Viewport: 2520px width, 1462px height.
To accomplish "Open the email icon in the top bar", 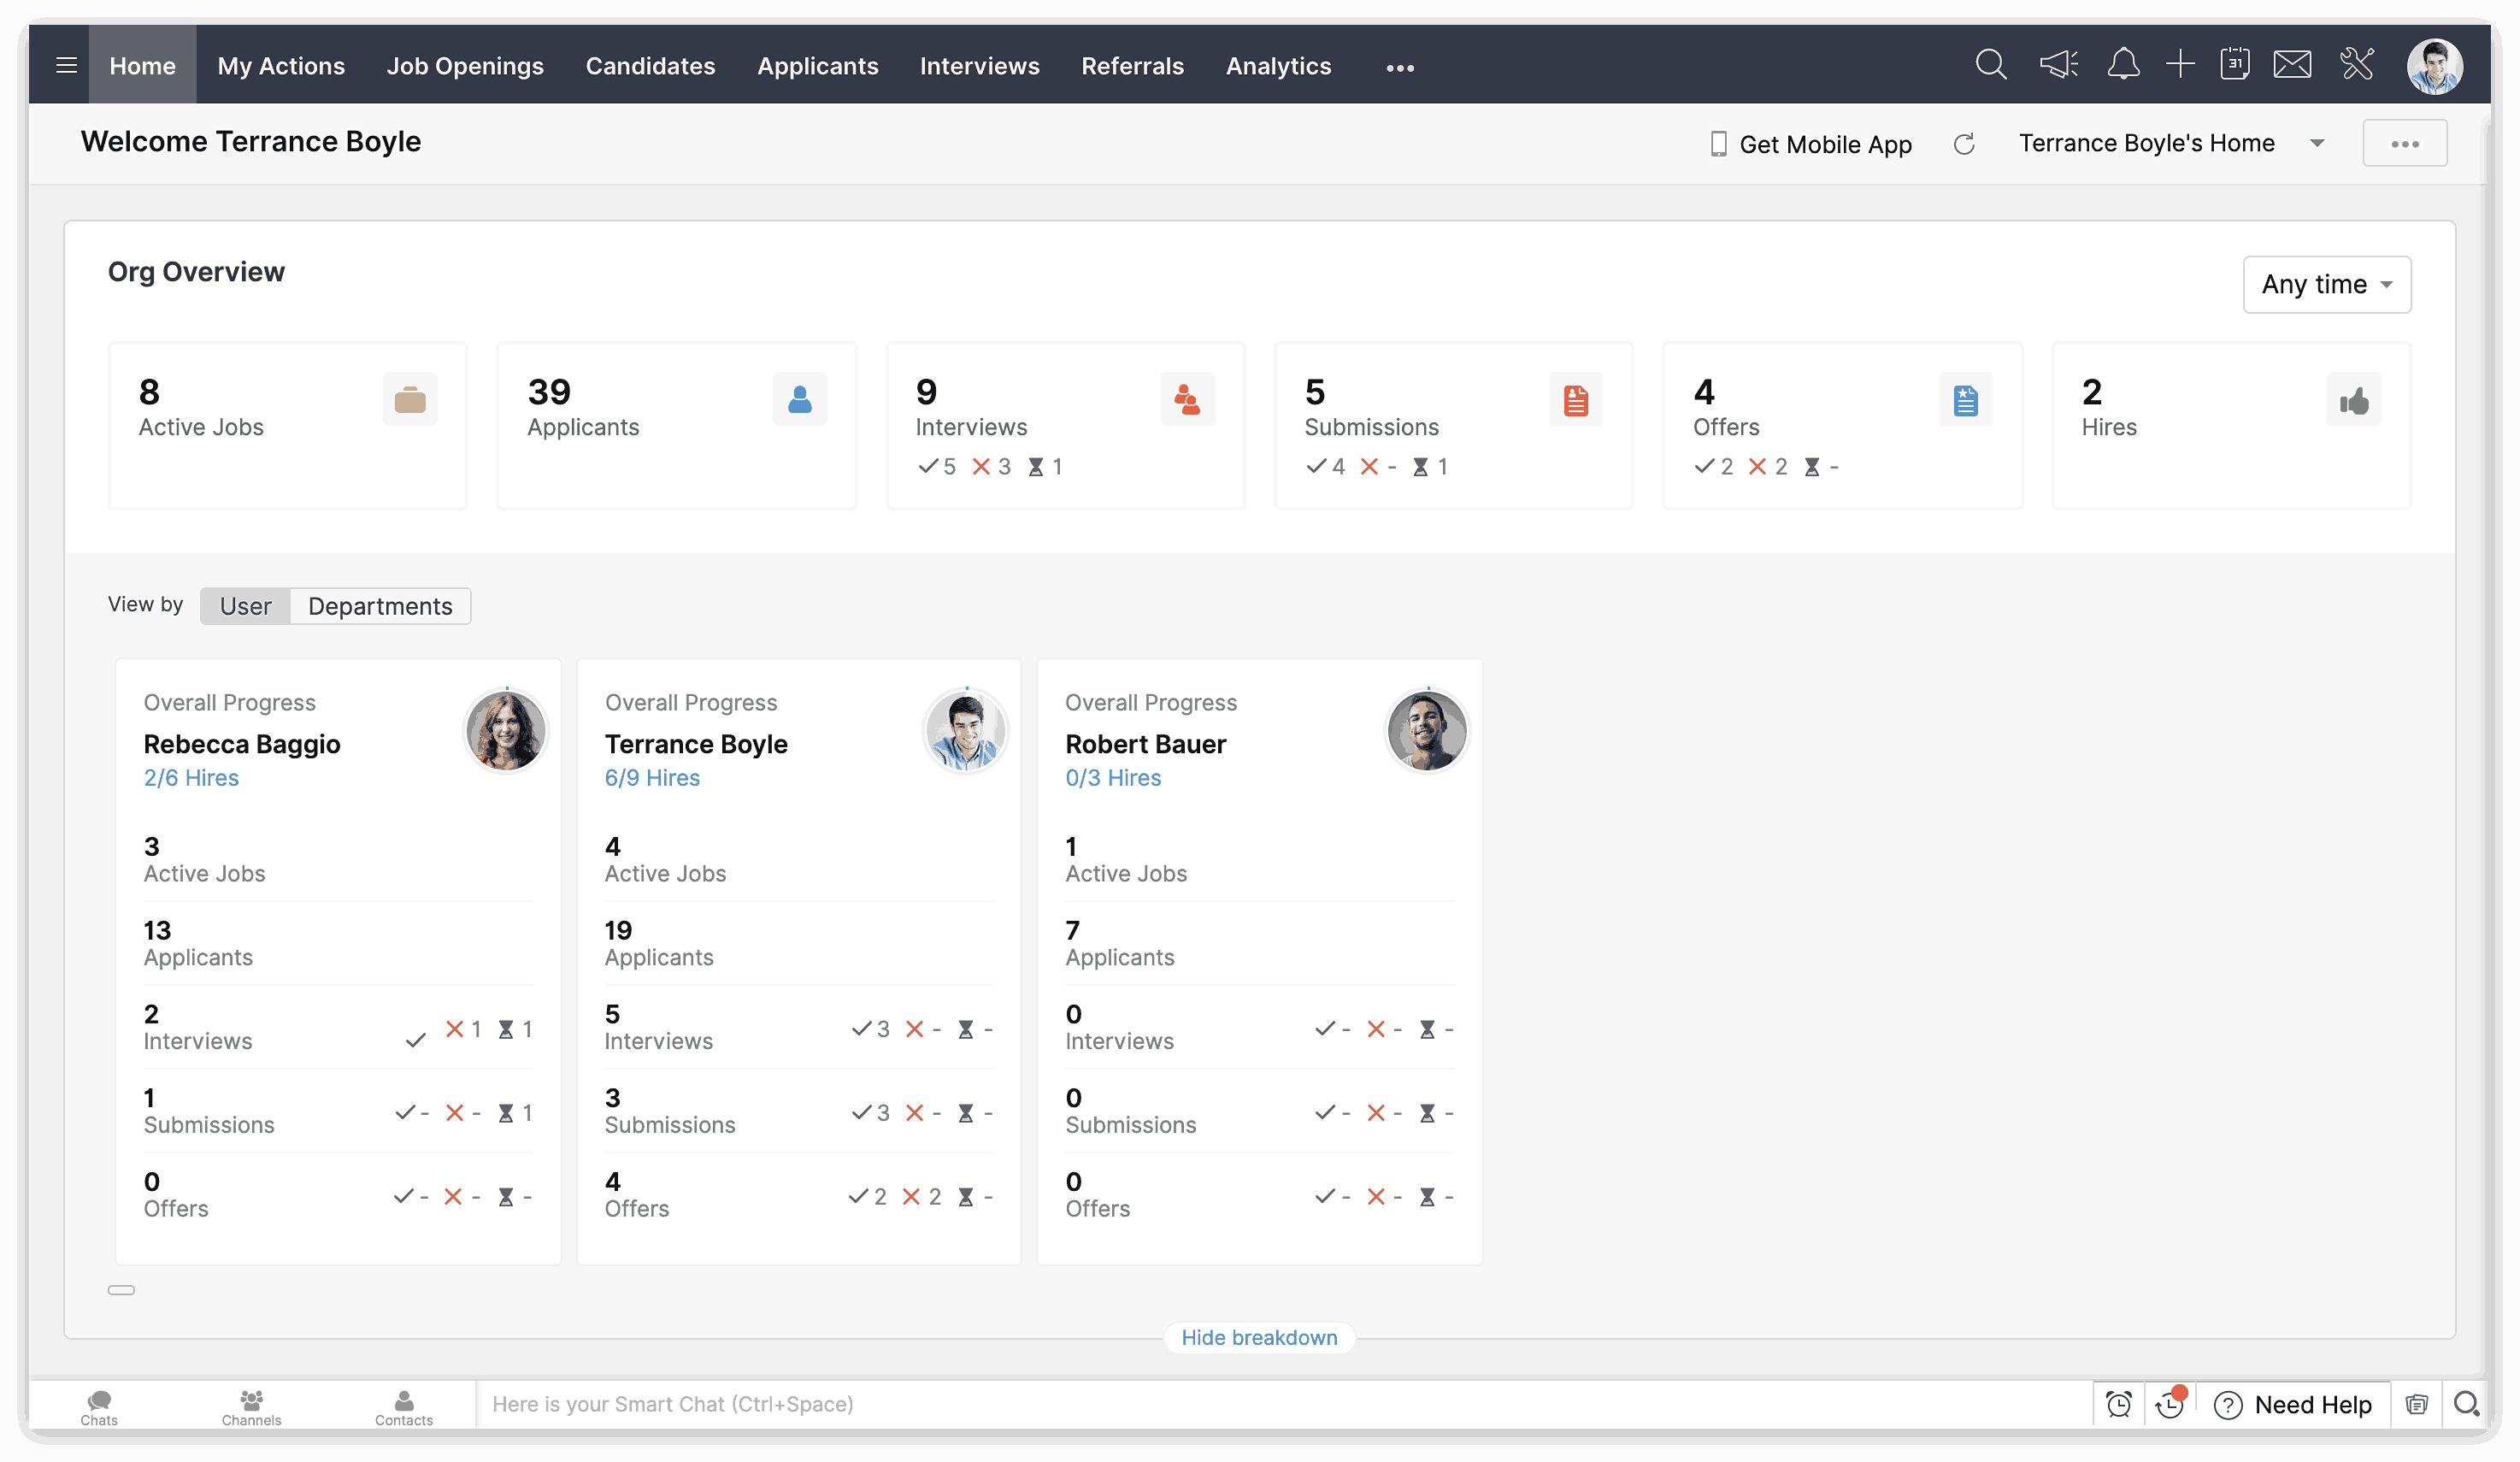I will click(x=2292, y=64).
